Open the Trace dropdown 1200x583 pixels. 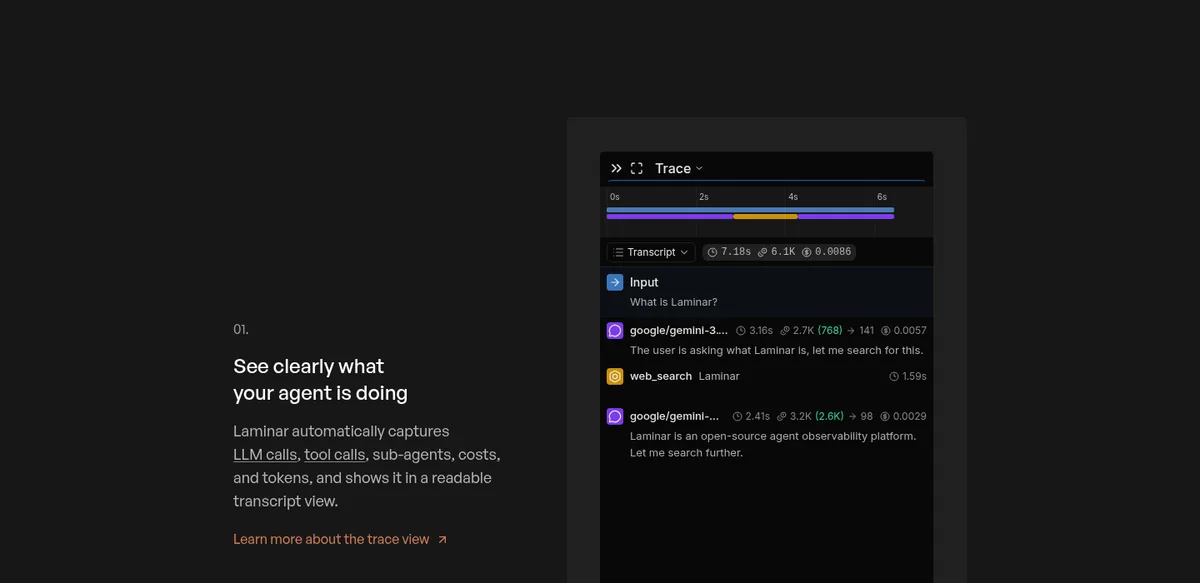click(x=679, y=168)
